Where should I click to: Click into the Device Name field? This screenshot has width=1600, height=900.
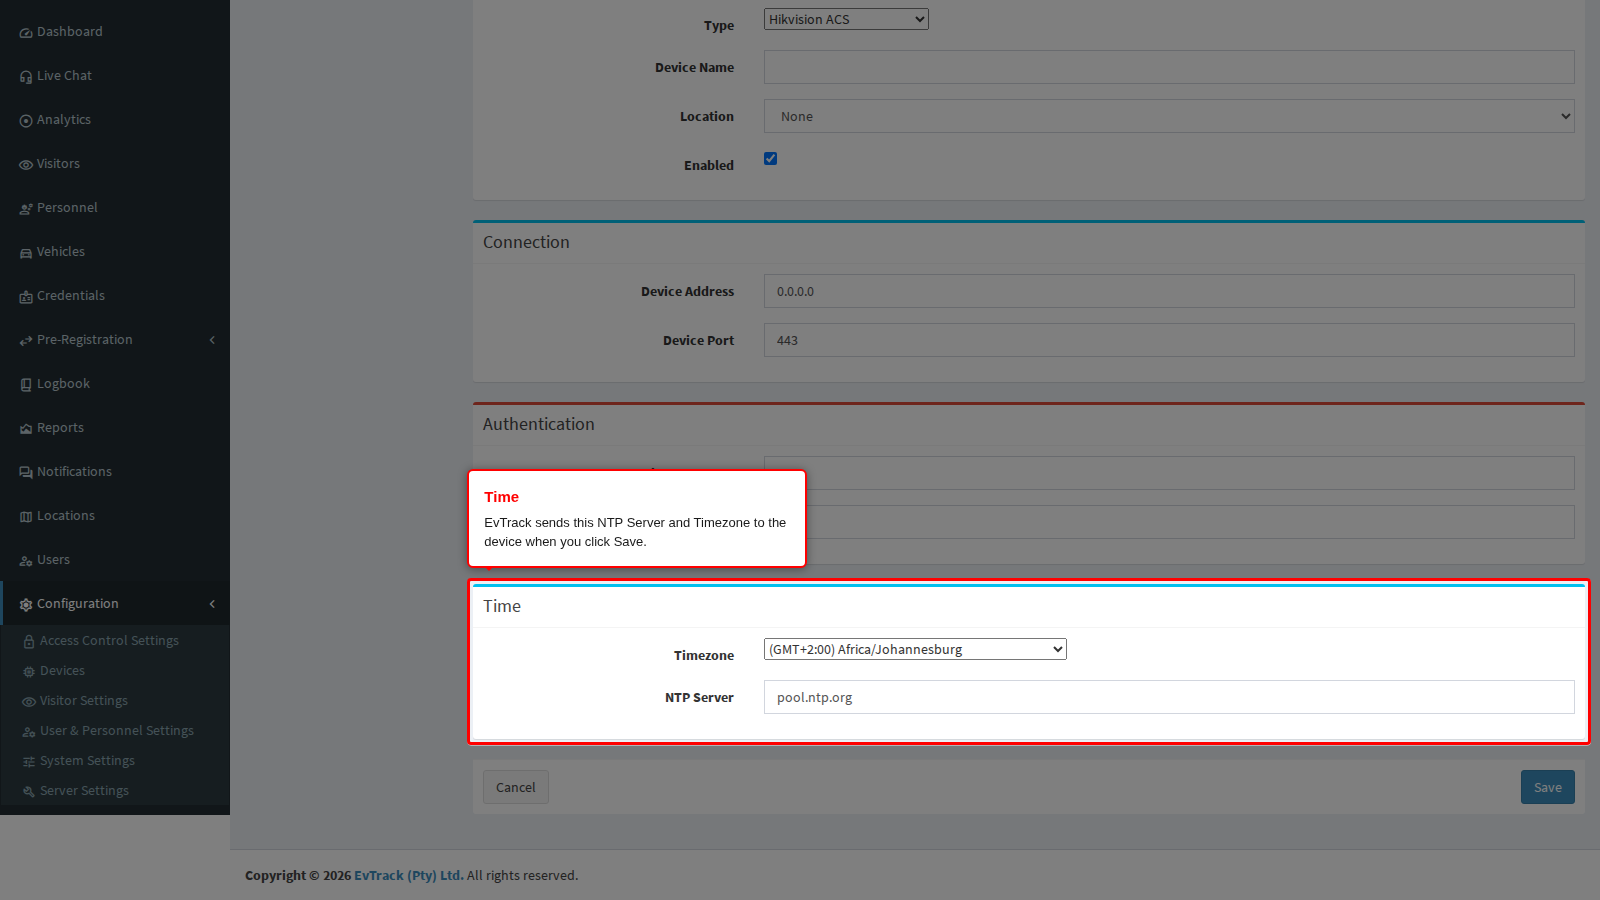pos(1169,67)
